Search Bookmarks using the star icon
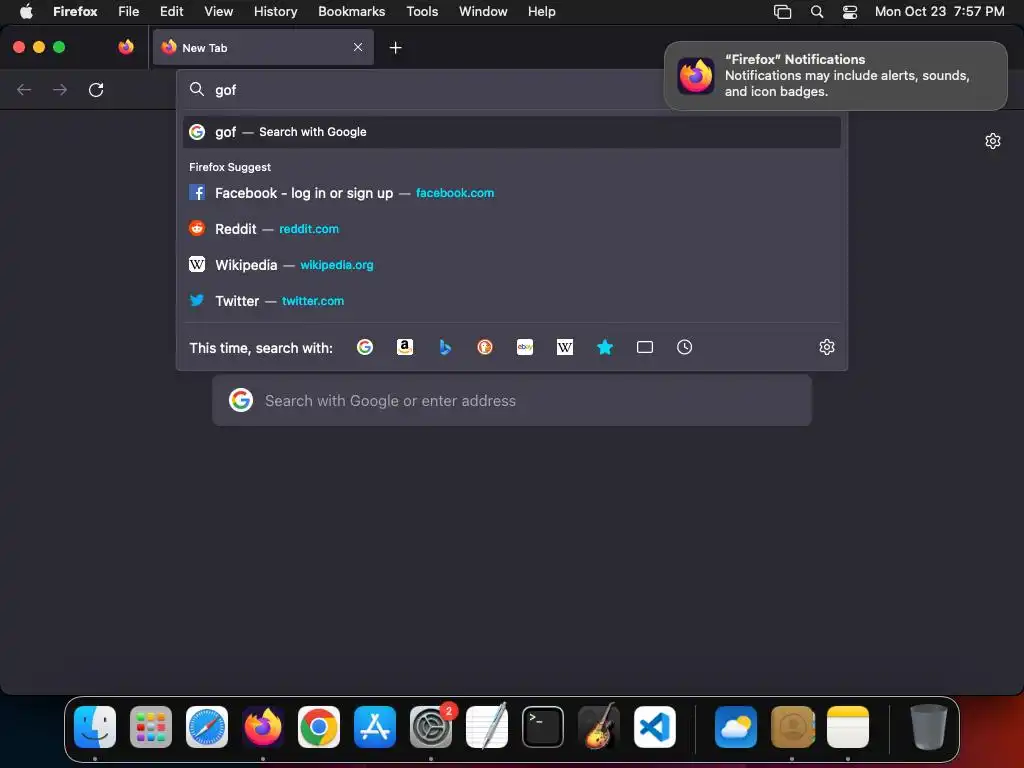The image size is (1024, 768). [x=605, y=347]
